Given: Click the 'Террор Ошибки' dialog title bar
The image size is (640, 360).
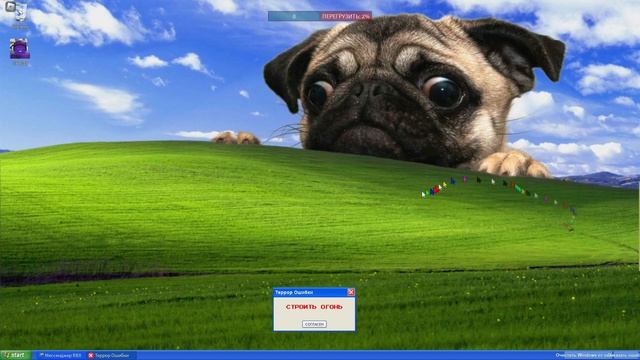Looking at the screenshot, I should [314, 292].
